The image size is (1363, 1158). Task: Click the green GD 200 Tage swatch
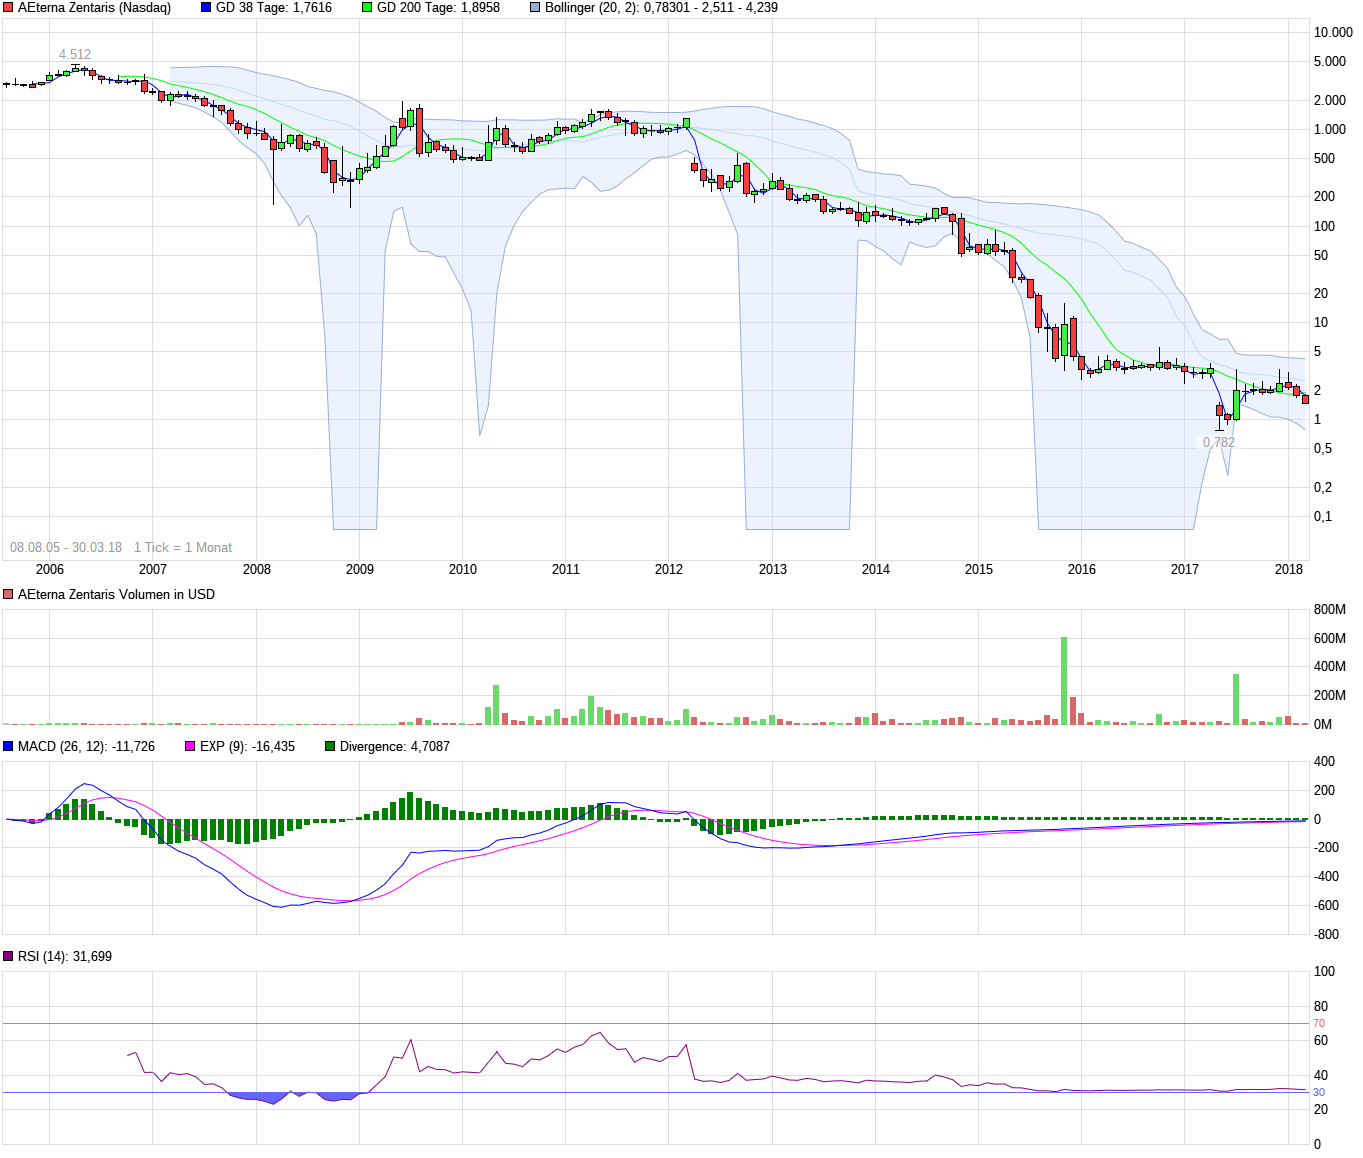pyautogui.click(x=367, y=8)
